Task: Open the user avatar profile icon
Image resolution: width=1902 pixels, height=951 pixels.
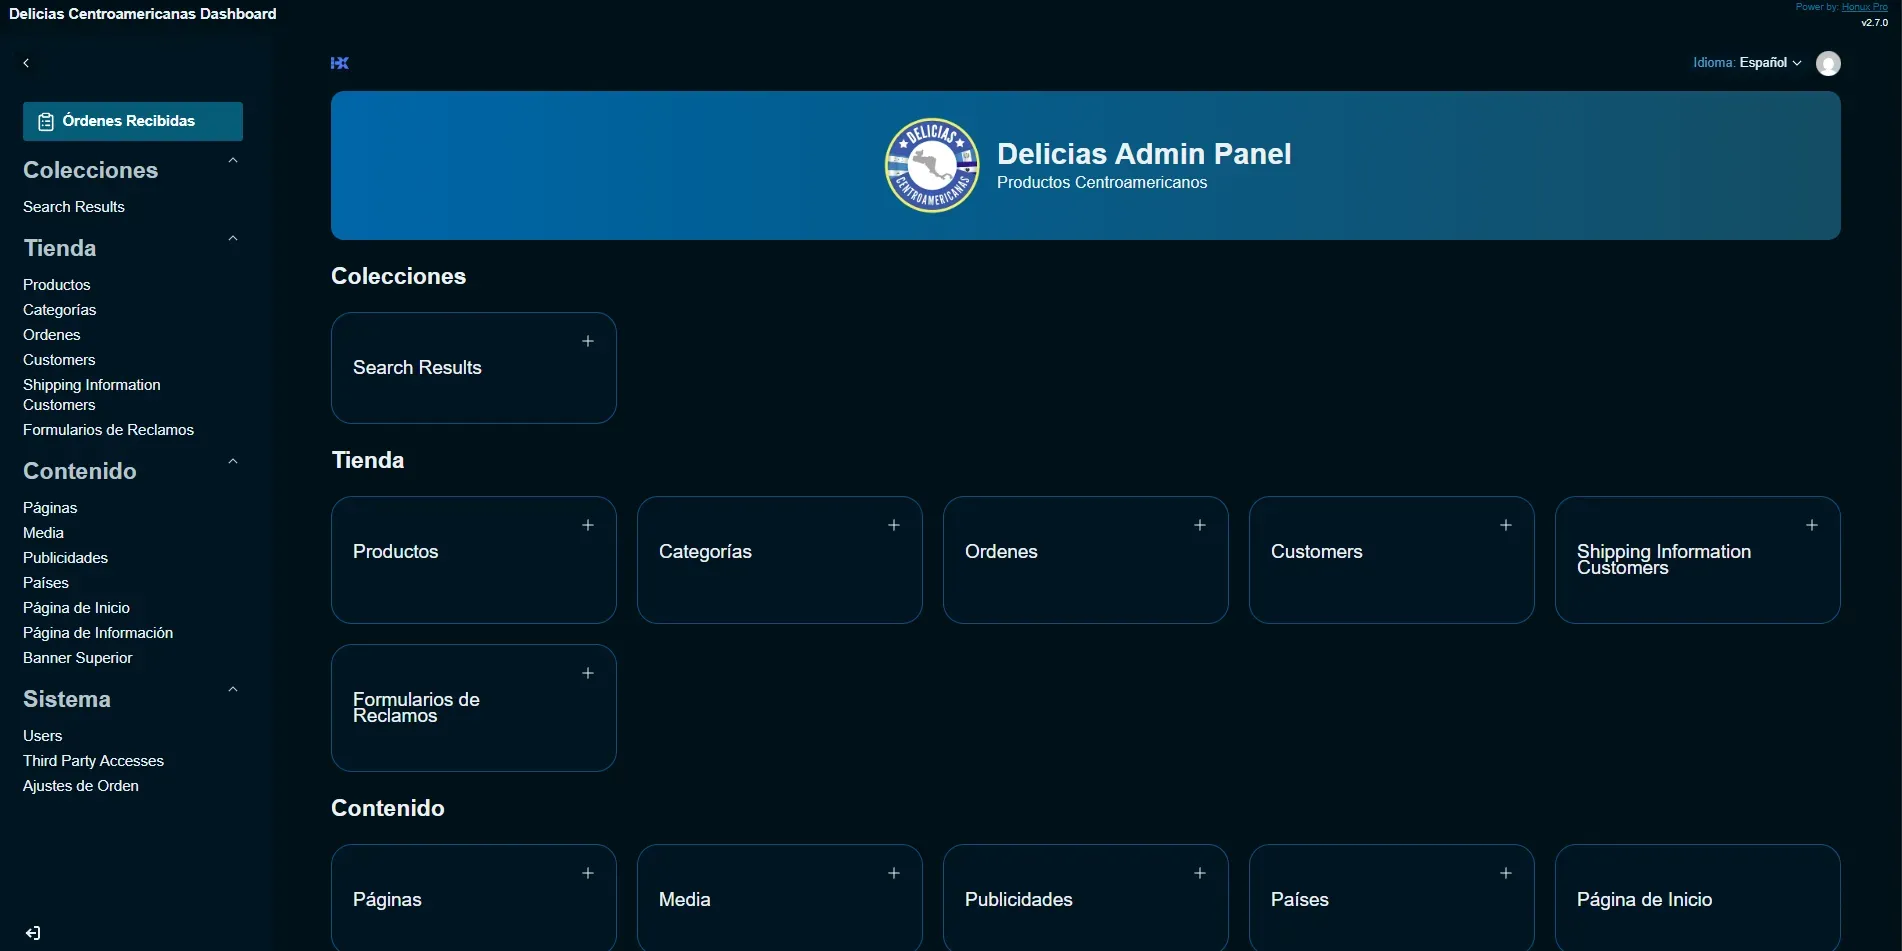Action: point(1829,63)
